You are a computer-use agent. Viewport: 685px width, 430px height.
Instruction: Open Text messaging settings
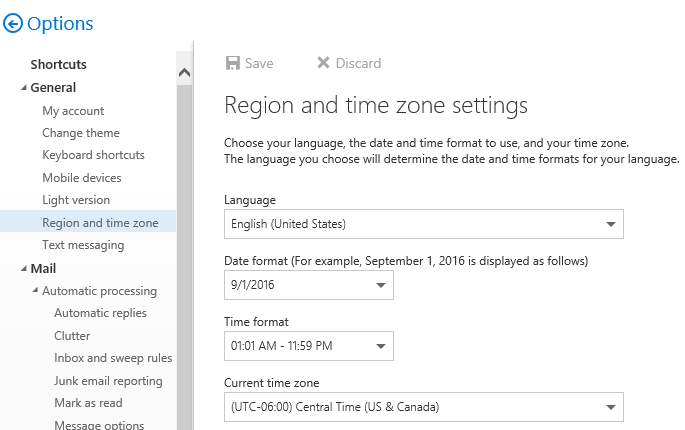pyautogui.click(x=83, y=245)
